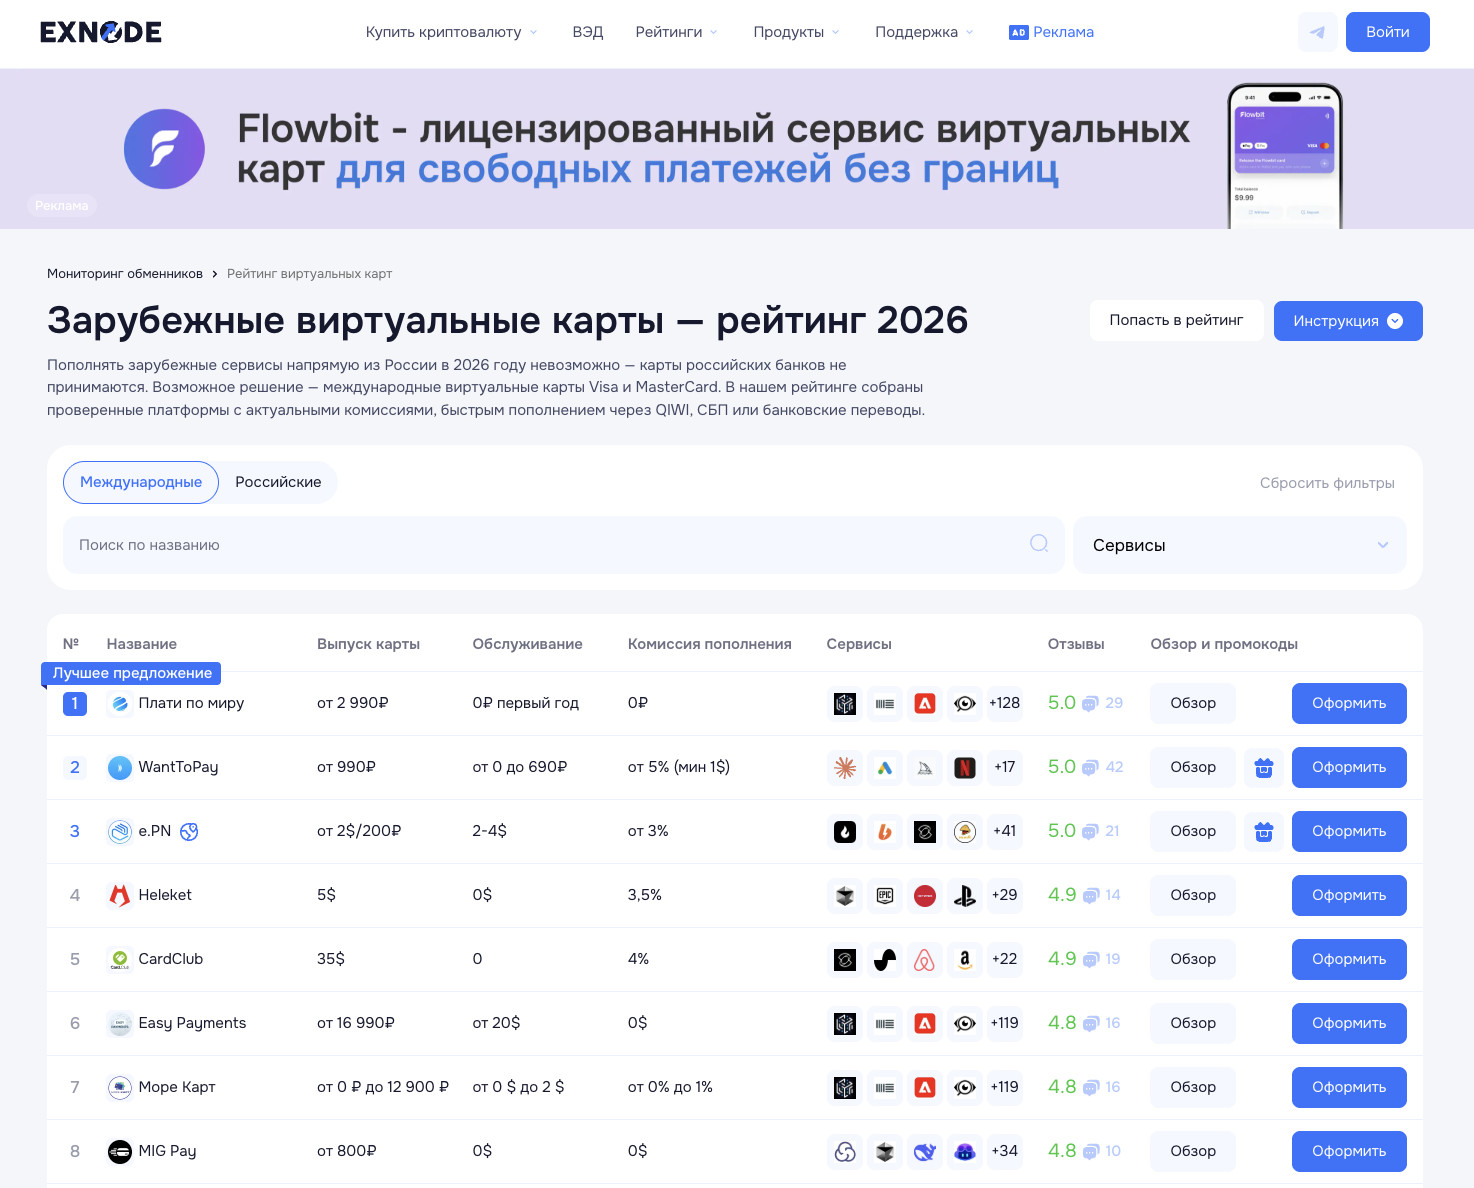Show the +34 more services for MIG Pay

tap(1004, 1151)
